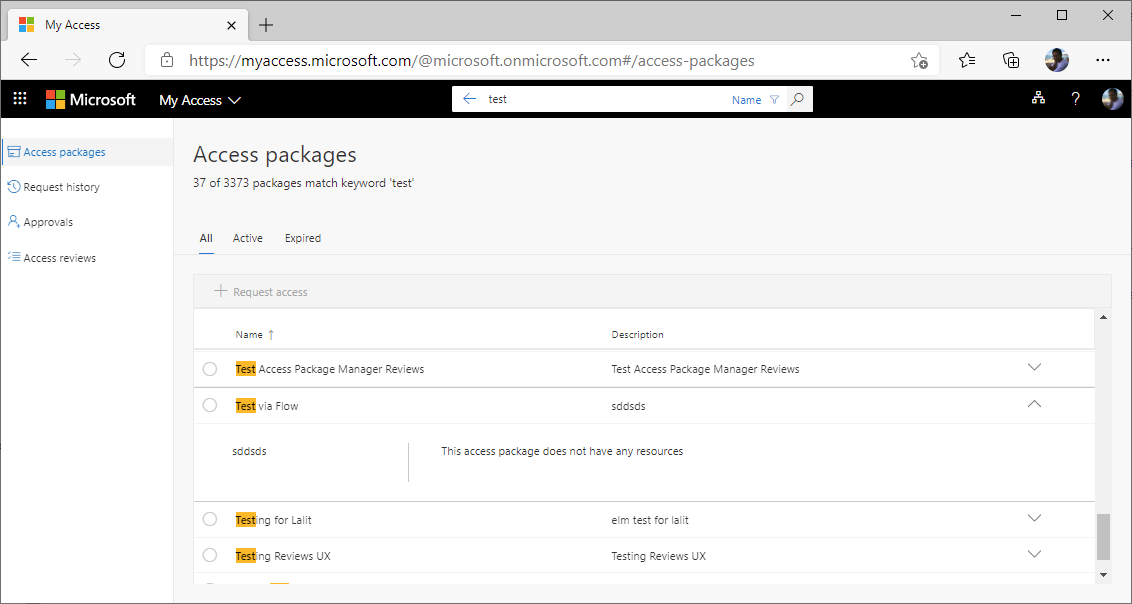Click the search magnifier icon
Image resolution: width=1132 pixels, height=604 pixels.
[x=797, y=98]
